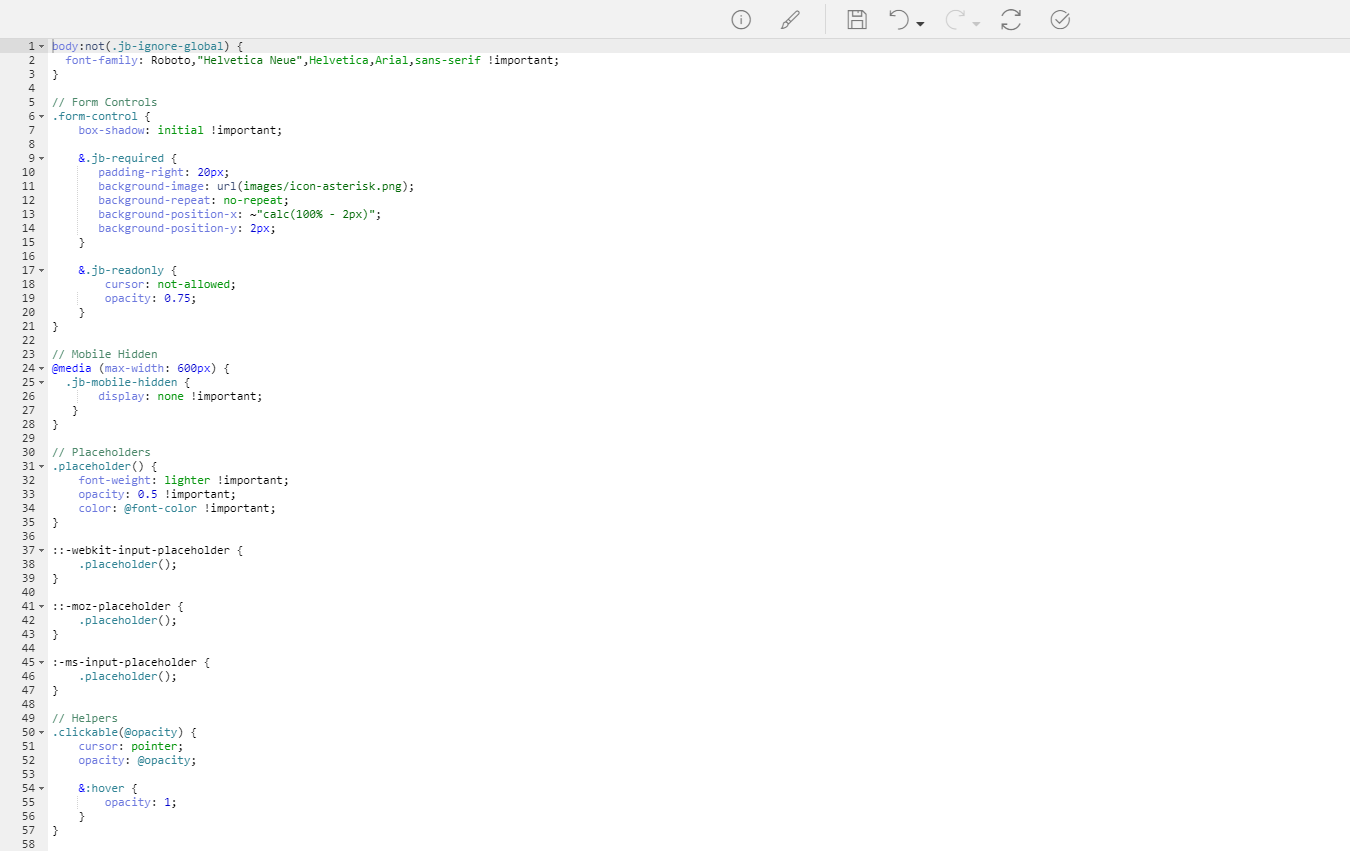The height and width of the screenshot is (851, 1350).
Task: Click the url(images/icon-asterisk.png) value
Action: [314, 186]
